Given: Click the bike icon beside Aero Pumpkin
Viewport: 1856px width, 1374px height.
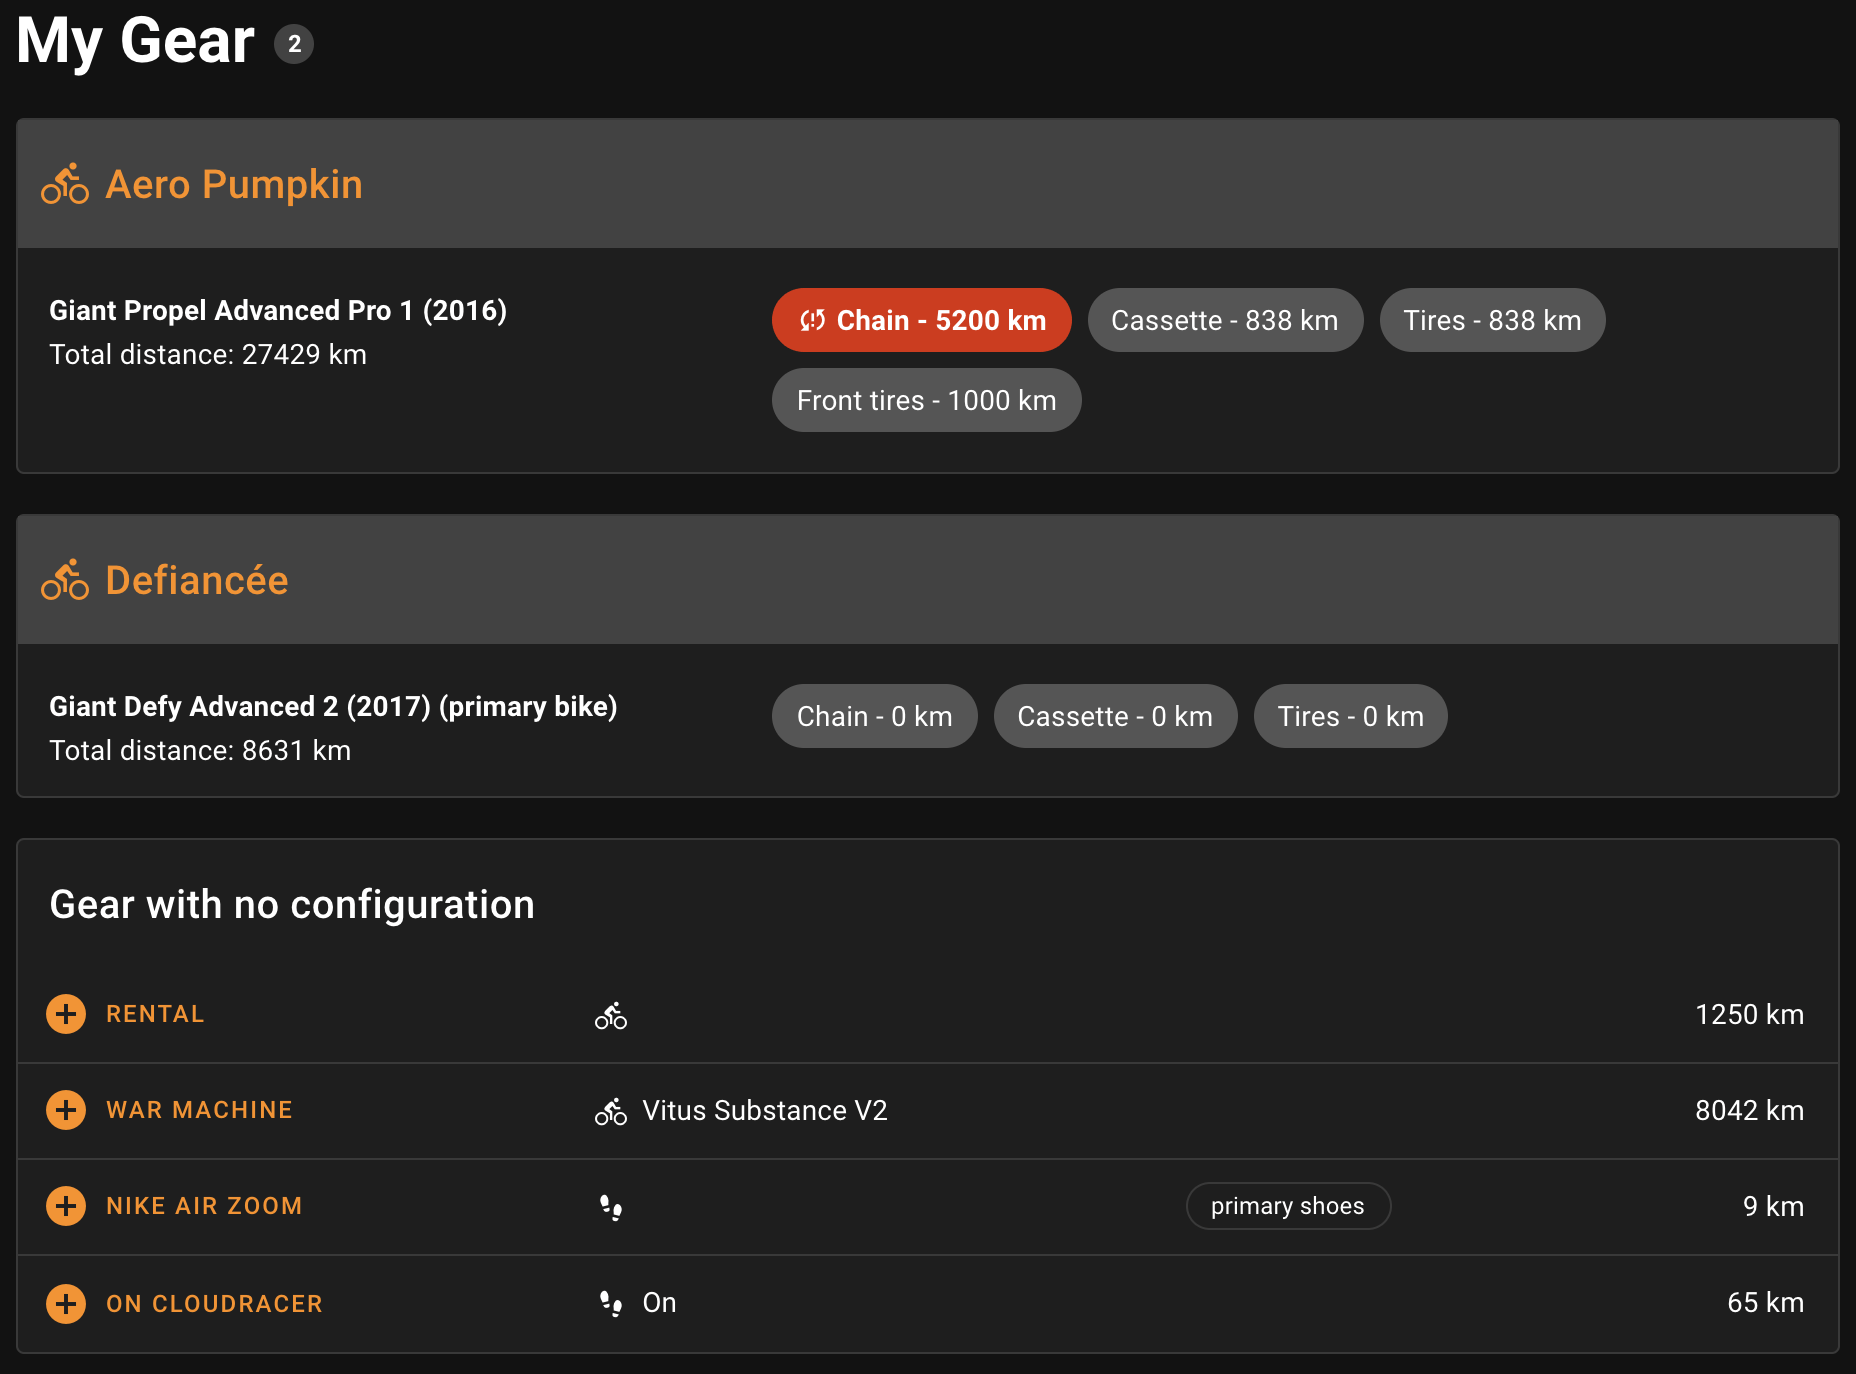Looking at the screenshot, I should click(x=65, y=184).
